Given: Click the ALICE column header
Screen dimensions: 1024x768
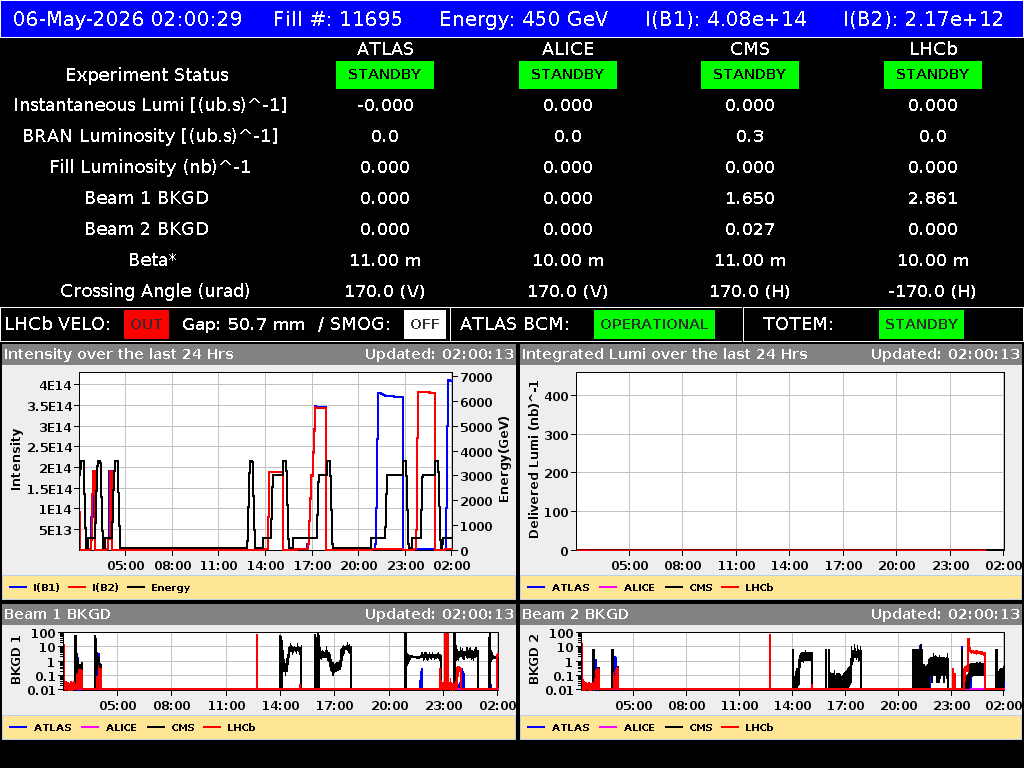Looking at the screenshot, I should (x=568, y=49).
